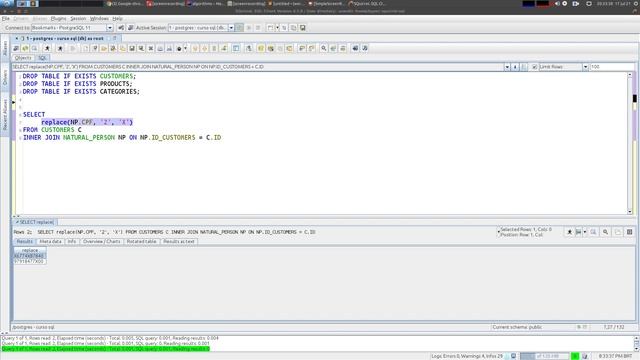Click the floppy icon right of Active Session
Image resolution: width=640 pixels, height=360 pixels.
(302, 28)
